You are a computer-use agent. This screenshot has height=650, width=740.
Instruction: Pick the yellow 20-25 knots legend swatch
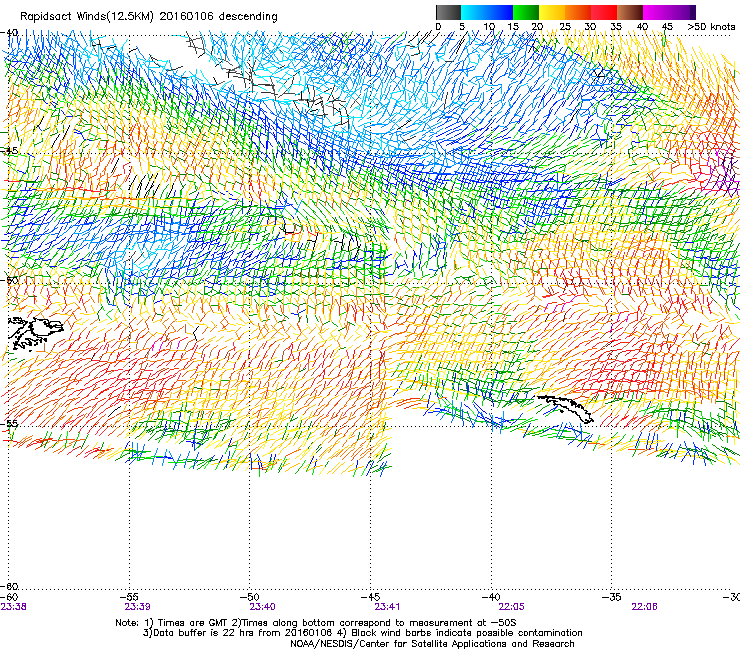tap(552, 12)
